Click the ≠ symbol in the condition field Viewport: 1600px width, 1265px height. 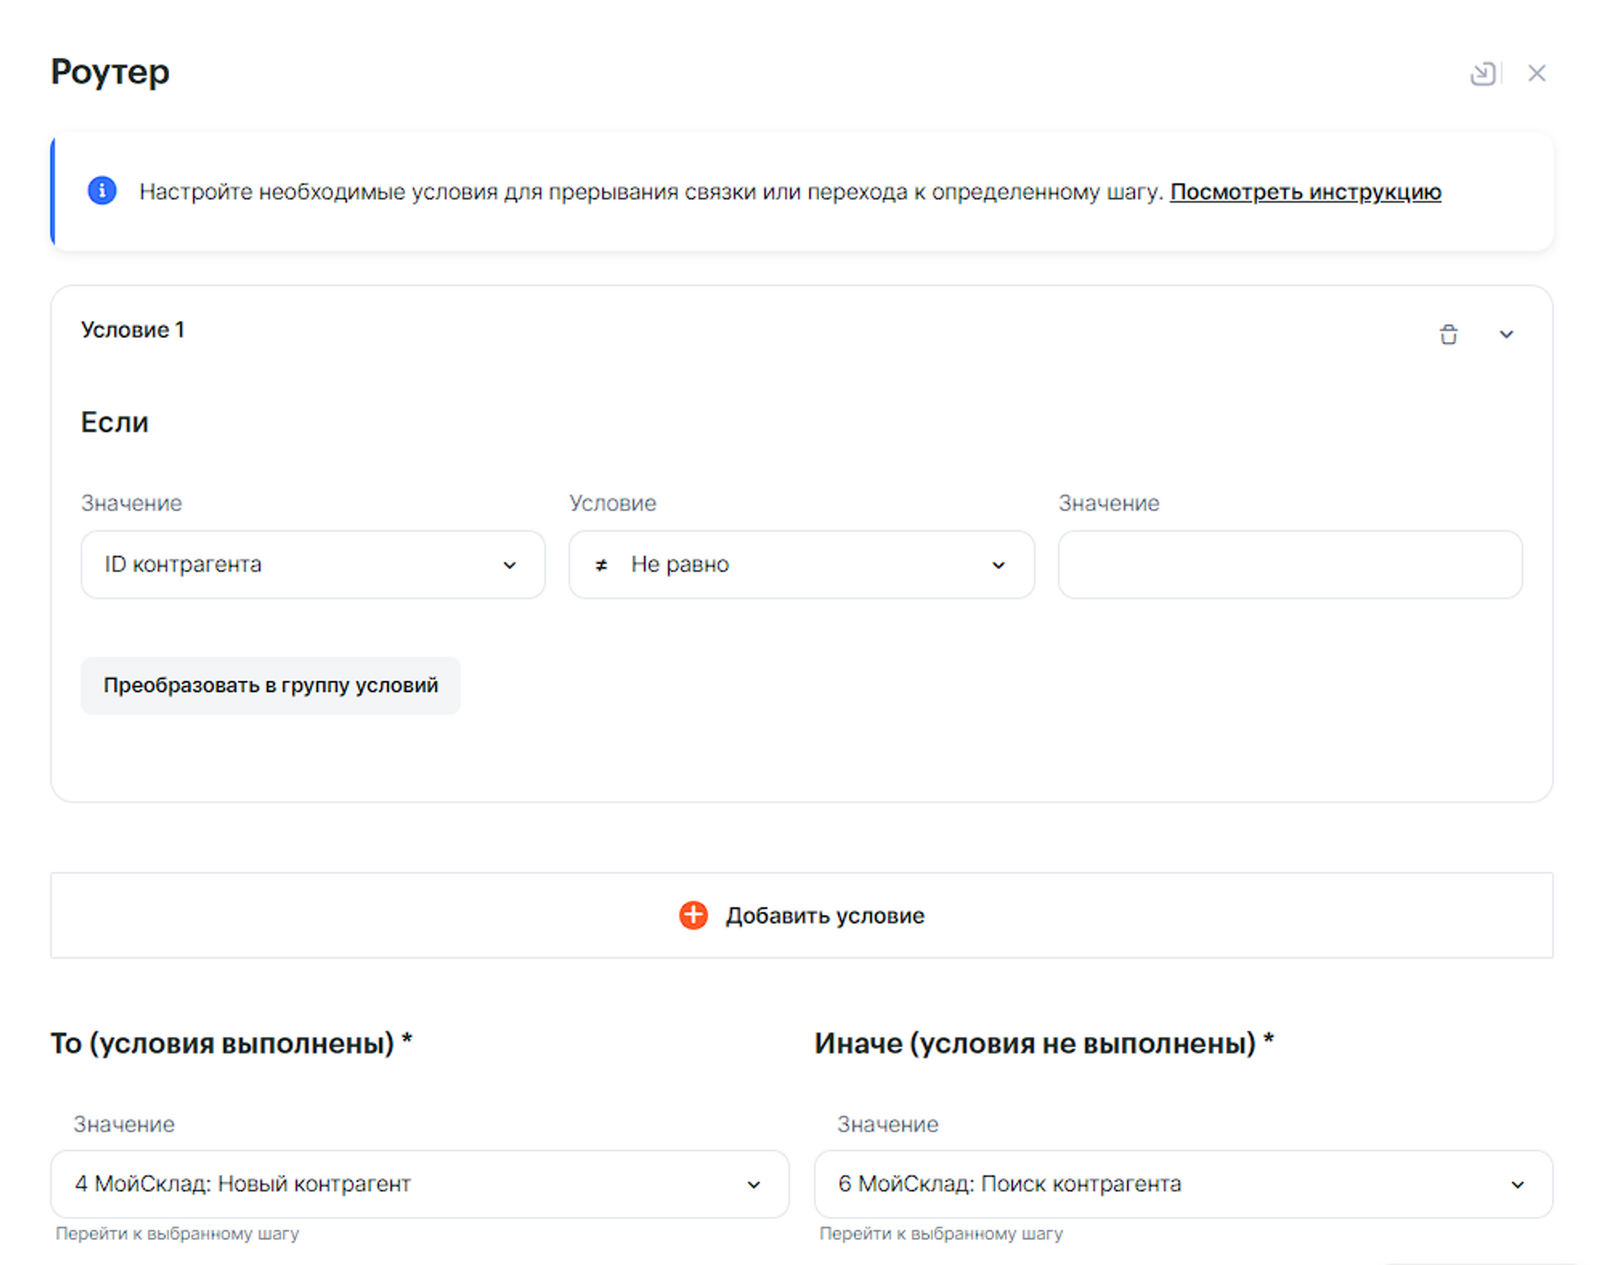(x=601, y=565)
